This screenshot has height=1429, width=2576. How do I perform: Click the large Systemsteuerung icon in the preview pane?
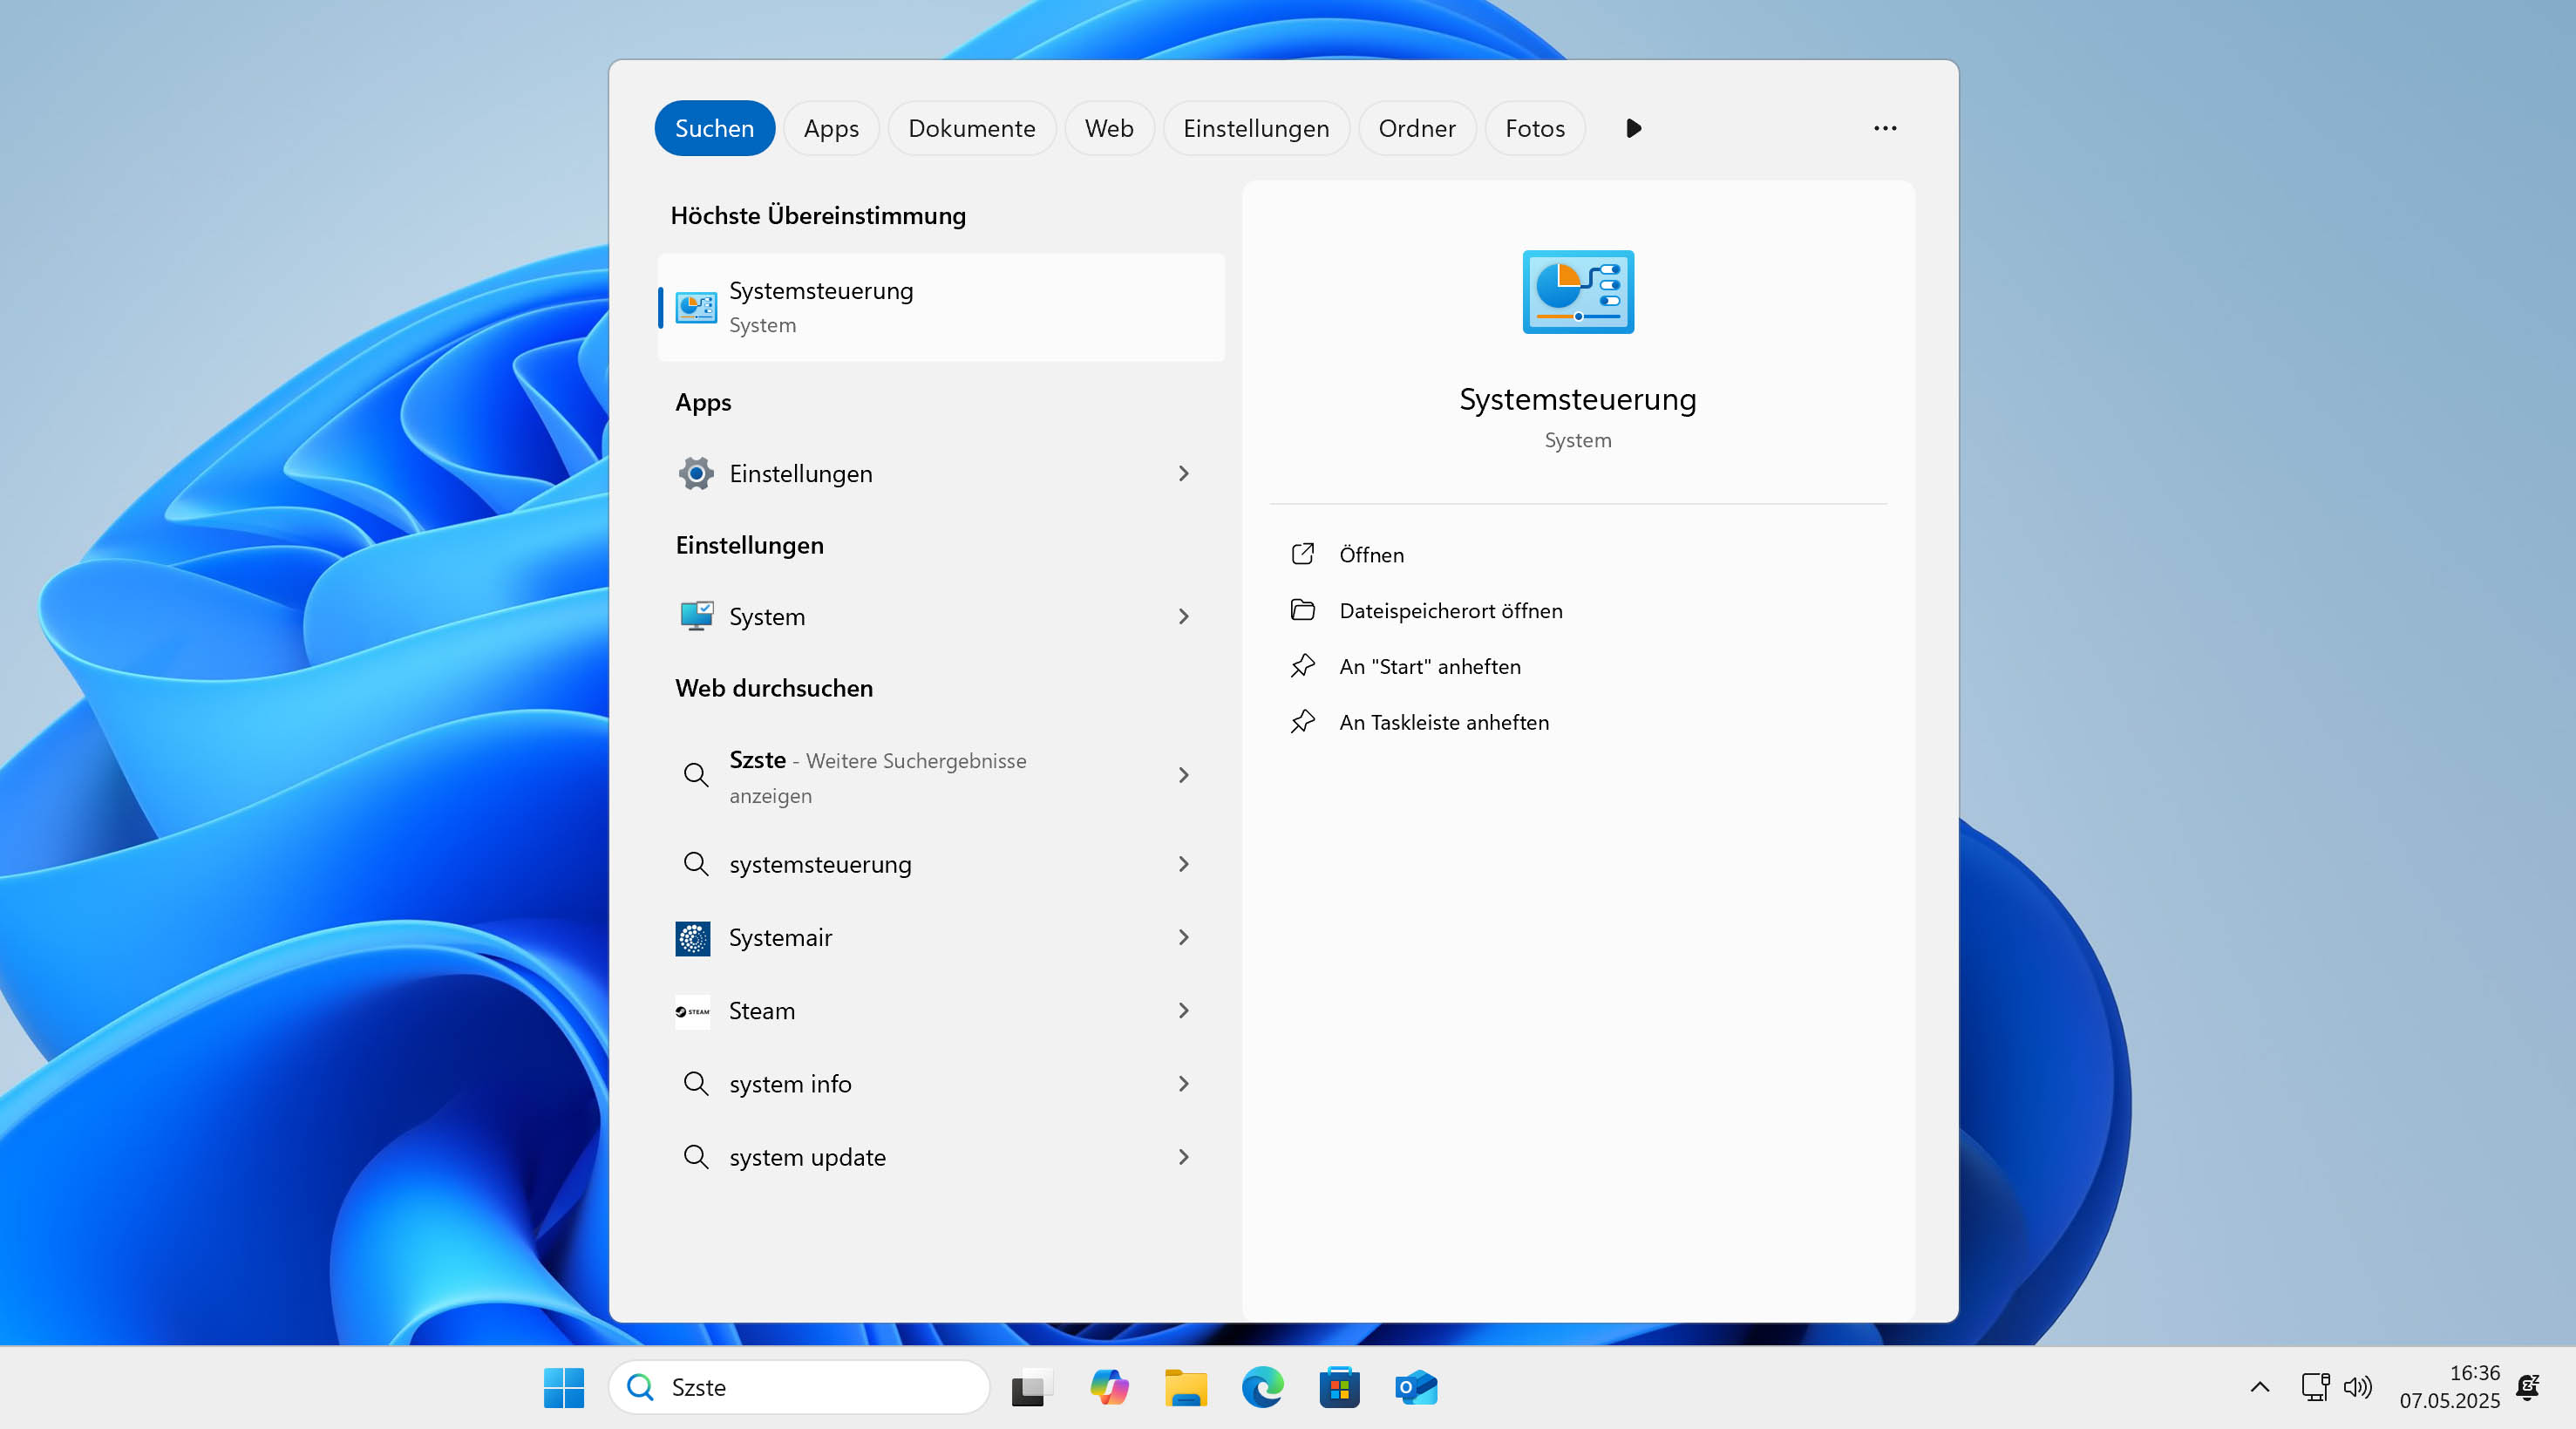1578,292
